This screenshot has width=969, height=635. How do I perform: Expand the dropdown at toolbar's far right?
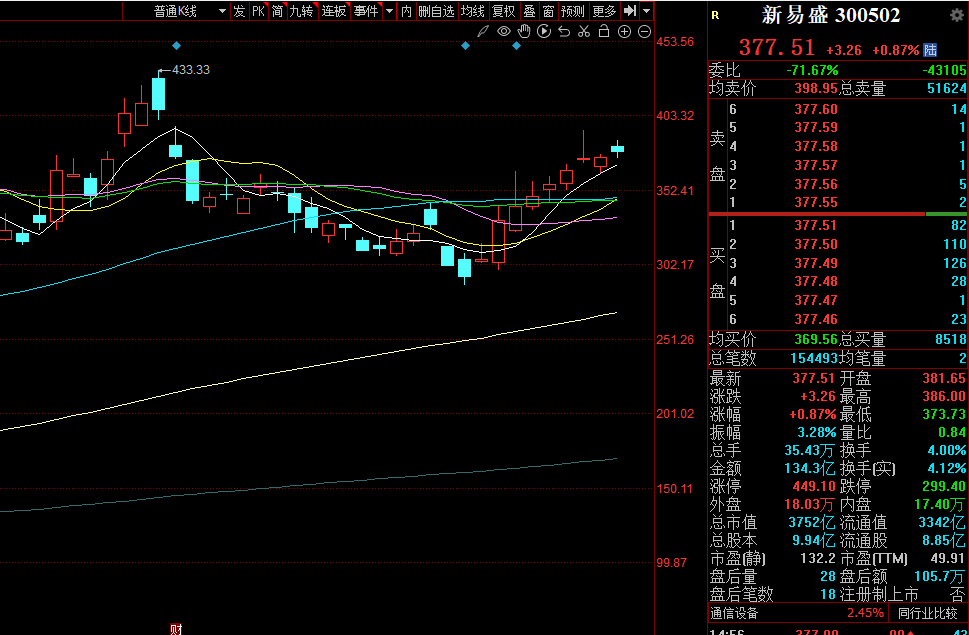click(647, 11)
